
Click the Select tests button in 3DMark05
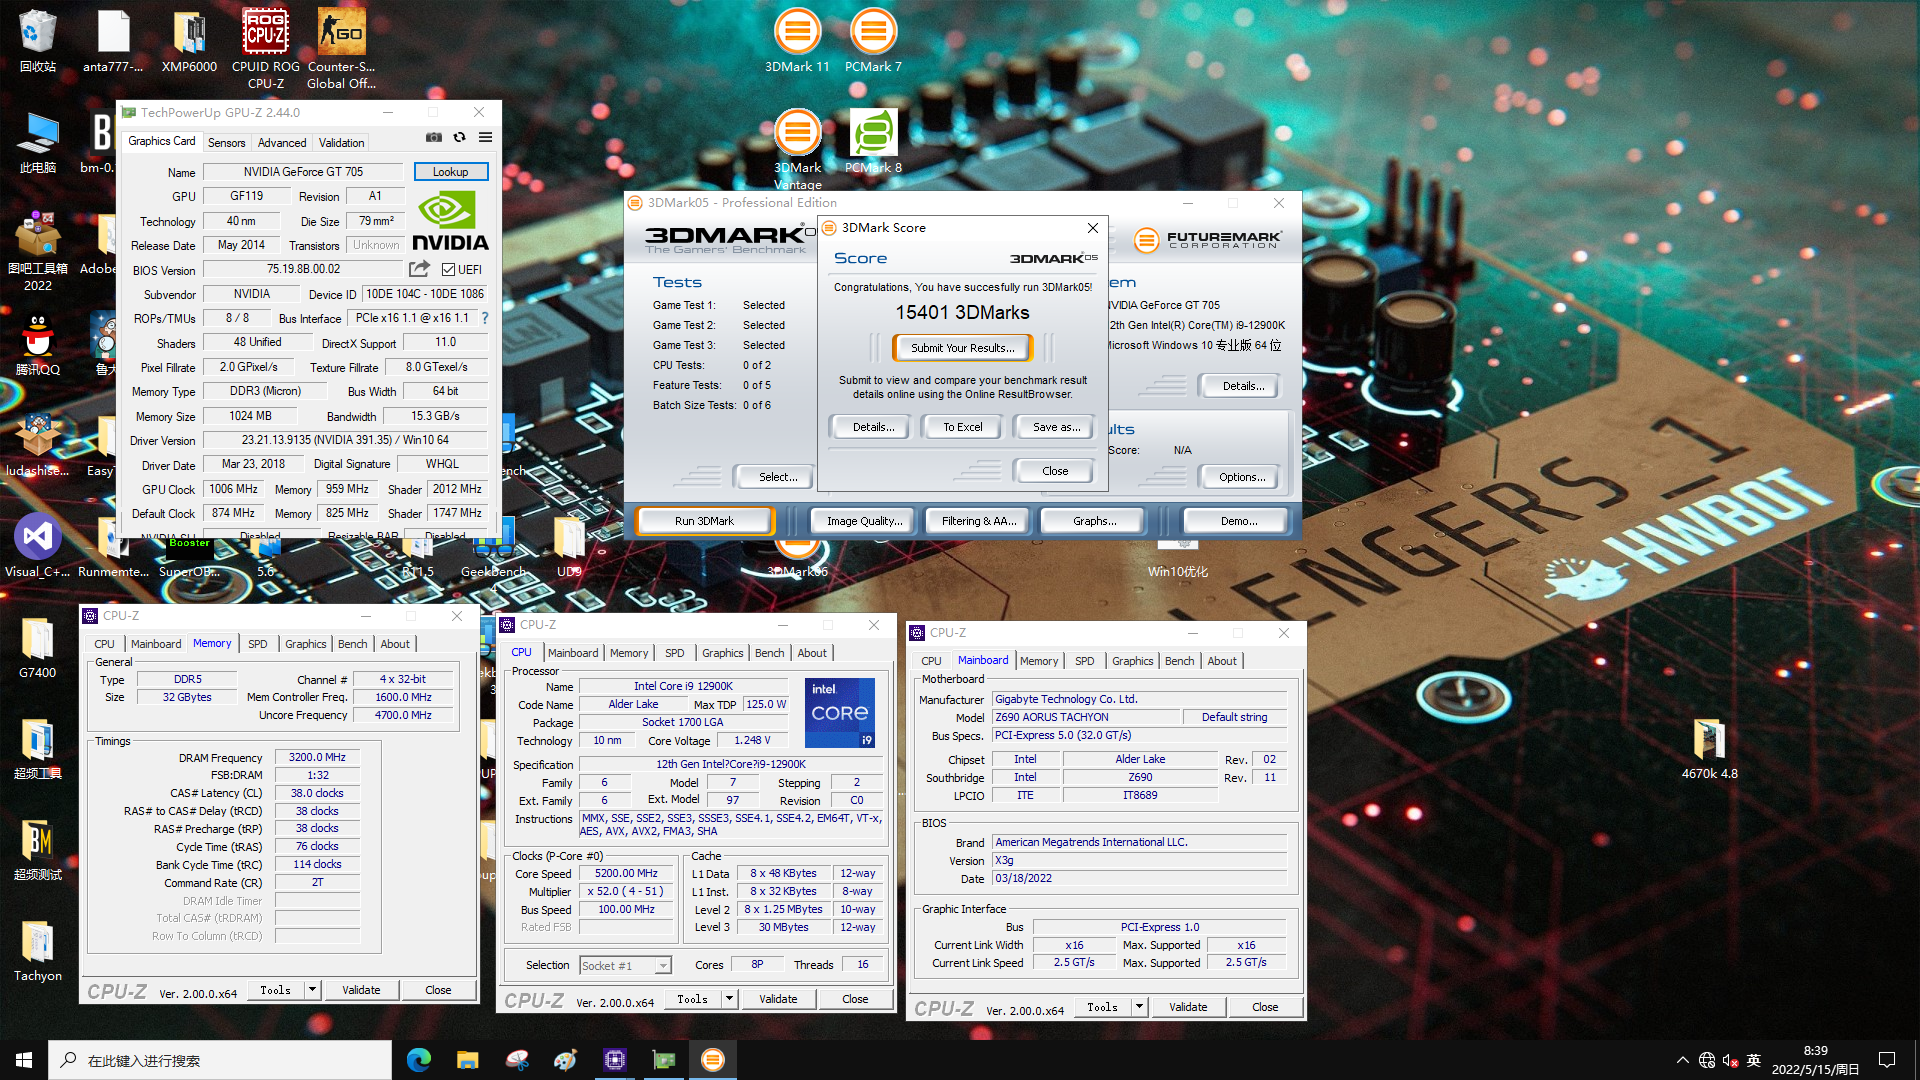(777, 477)
